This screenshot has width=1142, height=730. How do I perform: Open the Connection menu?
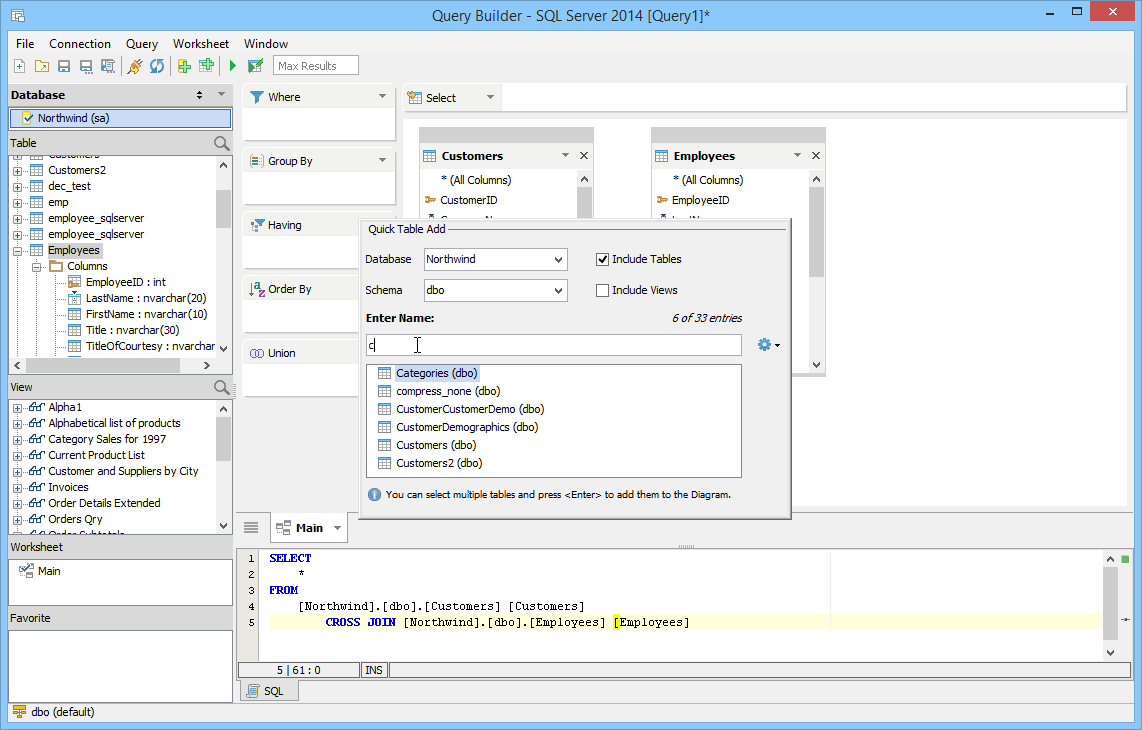click(x=80, y=44)
